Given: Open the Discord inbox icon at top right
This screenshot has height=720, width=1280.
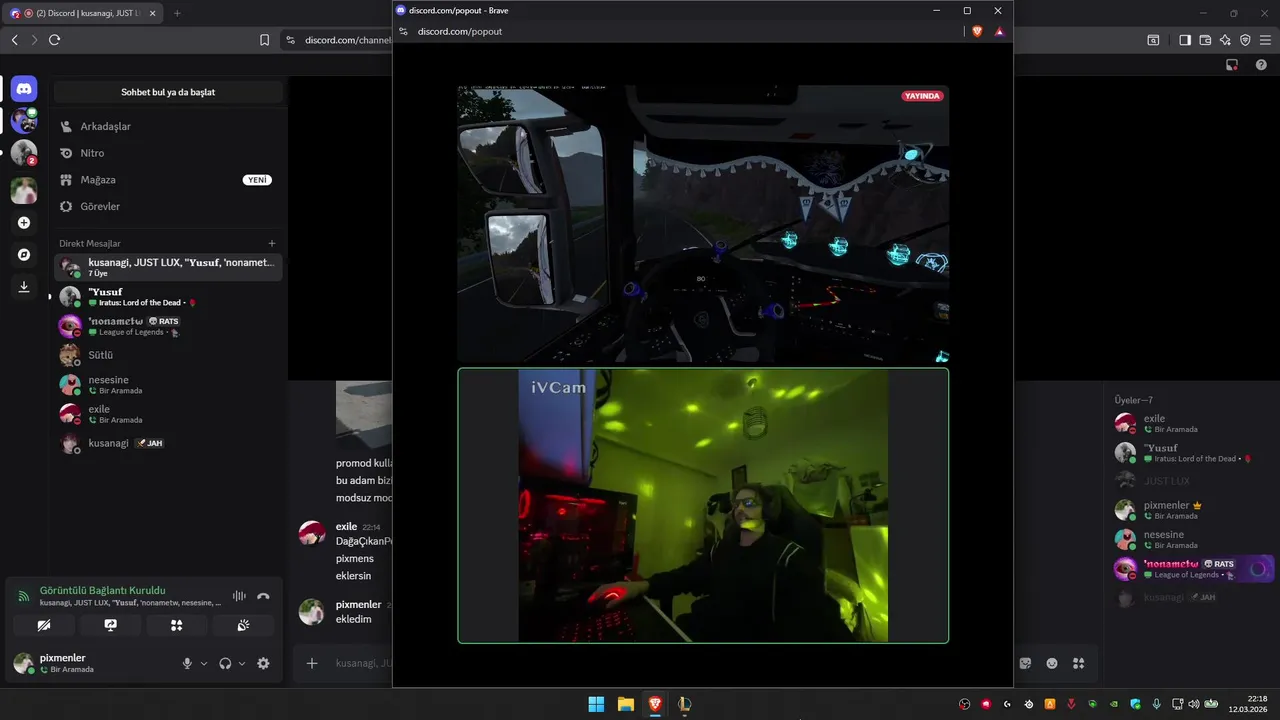Looking at the screenshot, I should (x=1233, y=65).
